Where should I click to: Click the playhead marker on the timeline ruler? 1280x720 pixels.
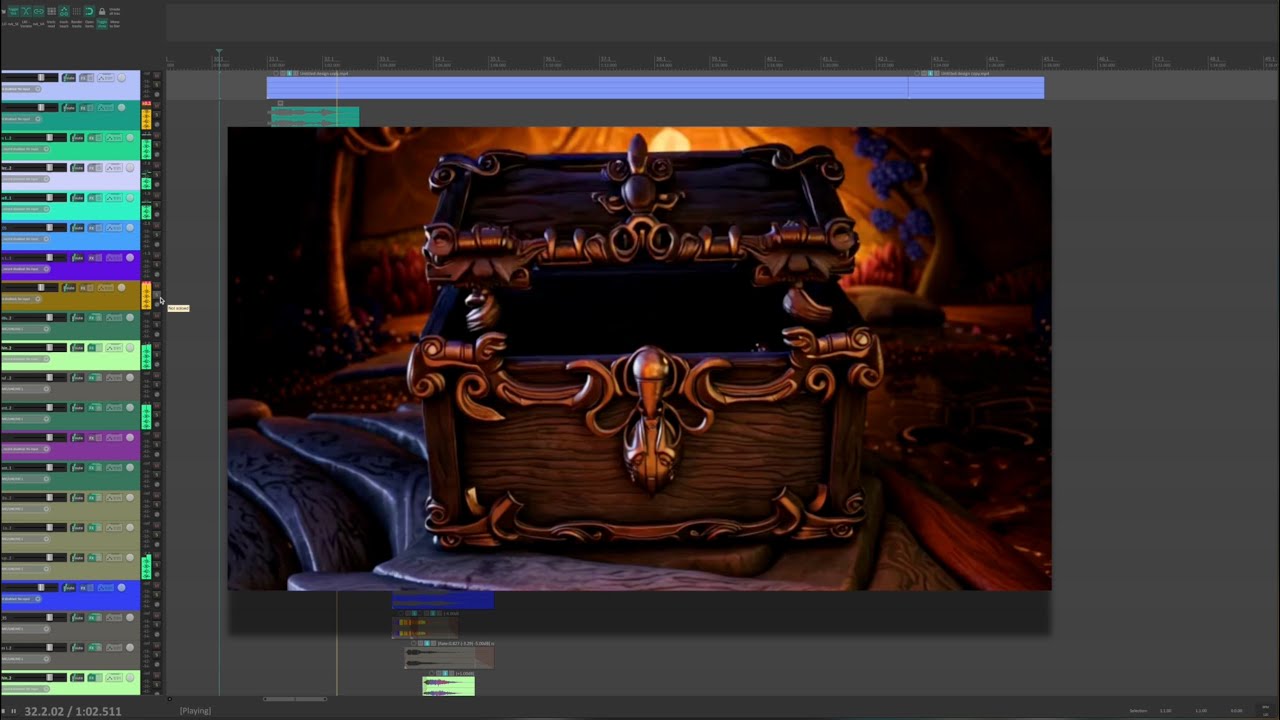click(x=219, y=51)
